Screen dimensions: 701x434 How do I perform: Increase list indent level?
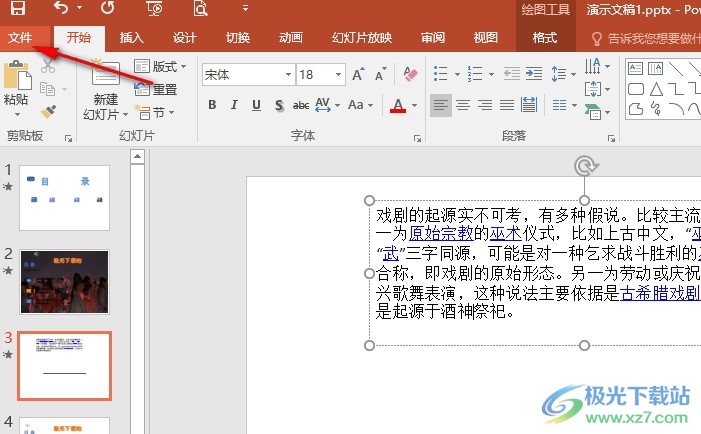click(534, 74)
